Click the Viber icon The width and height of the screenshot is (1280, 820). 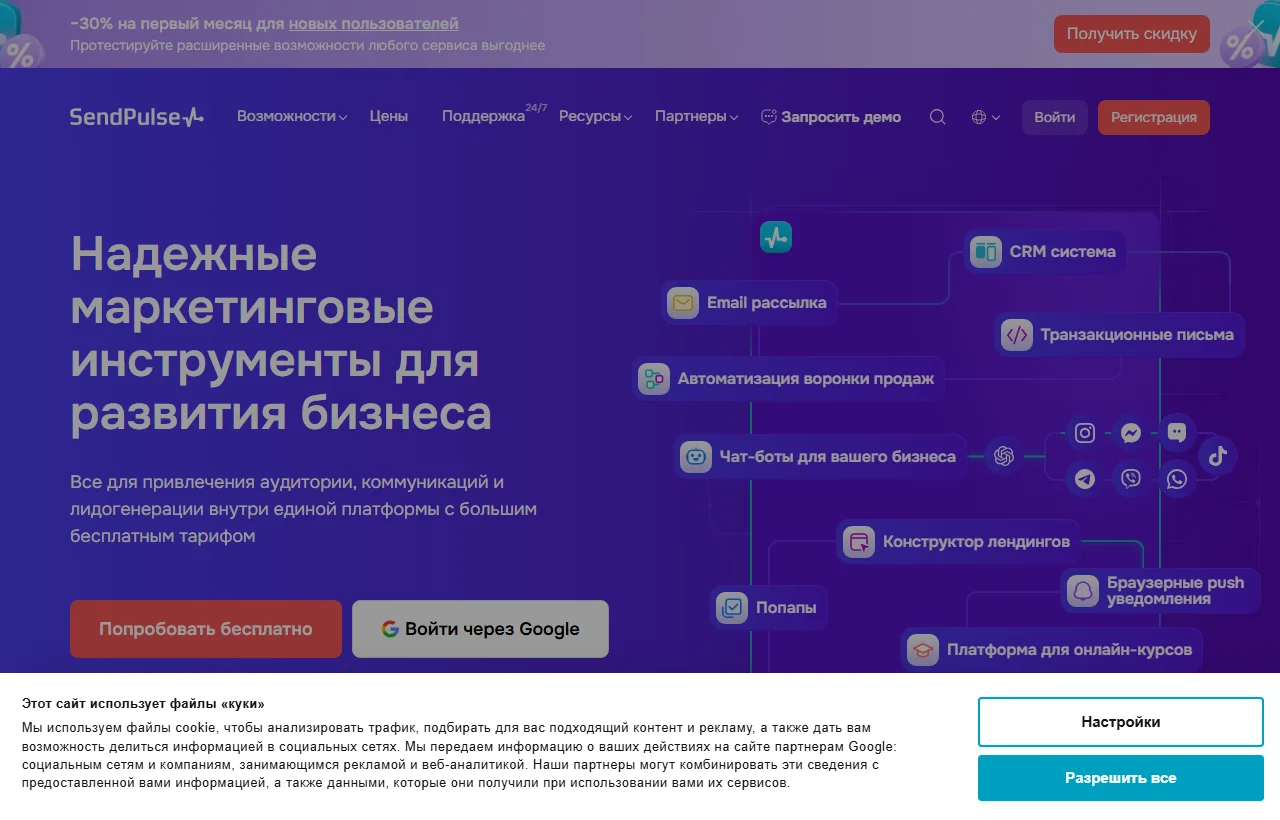pos(1131,479)
